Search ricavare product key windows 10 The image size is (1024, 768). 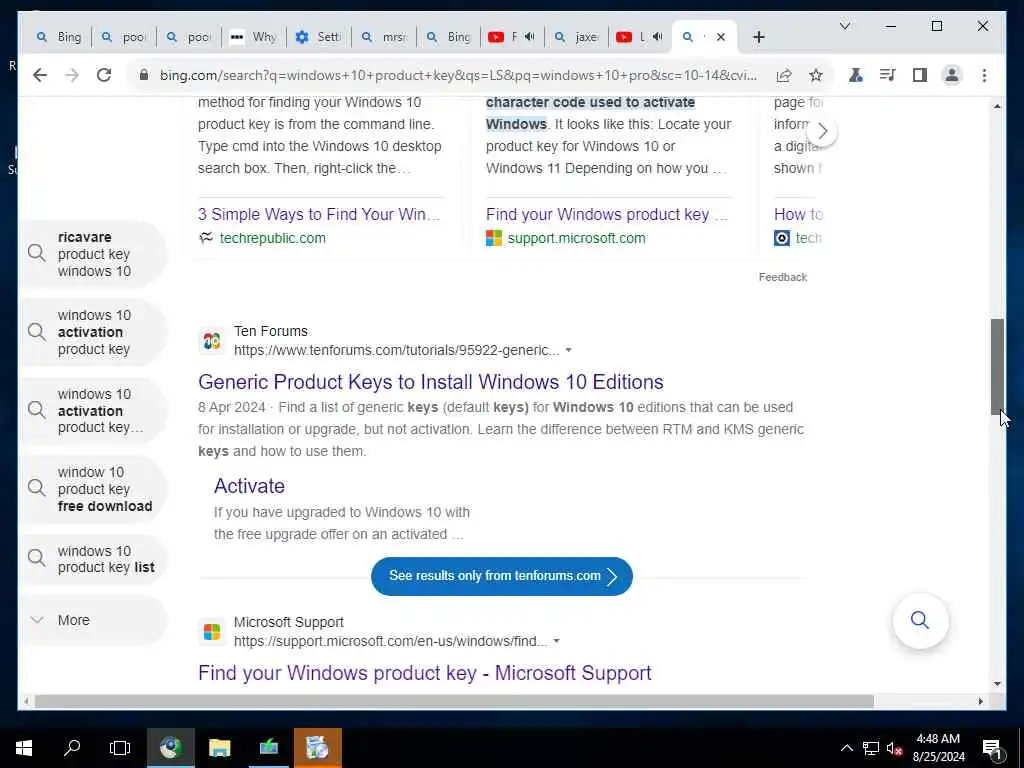(93, 254)
